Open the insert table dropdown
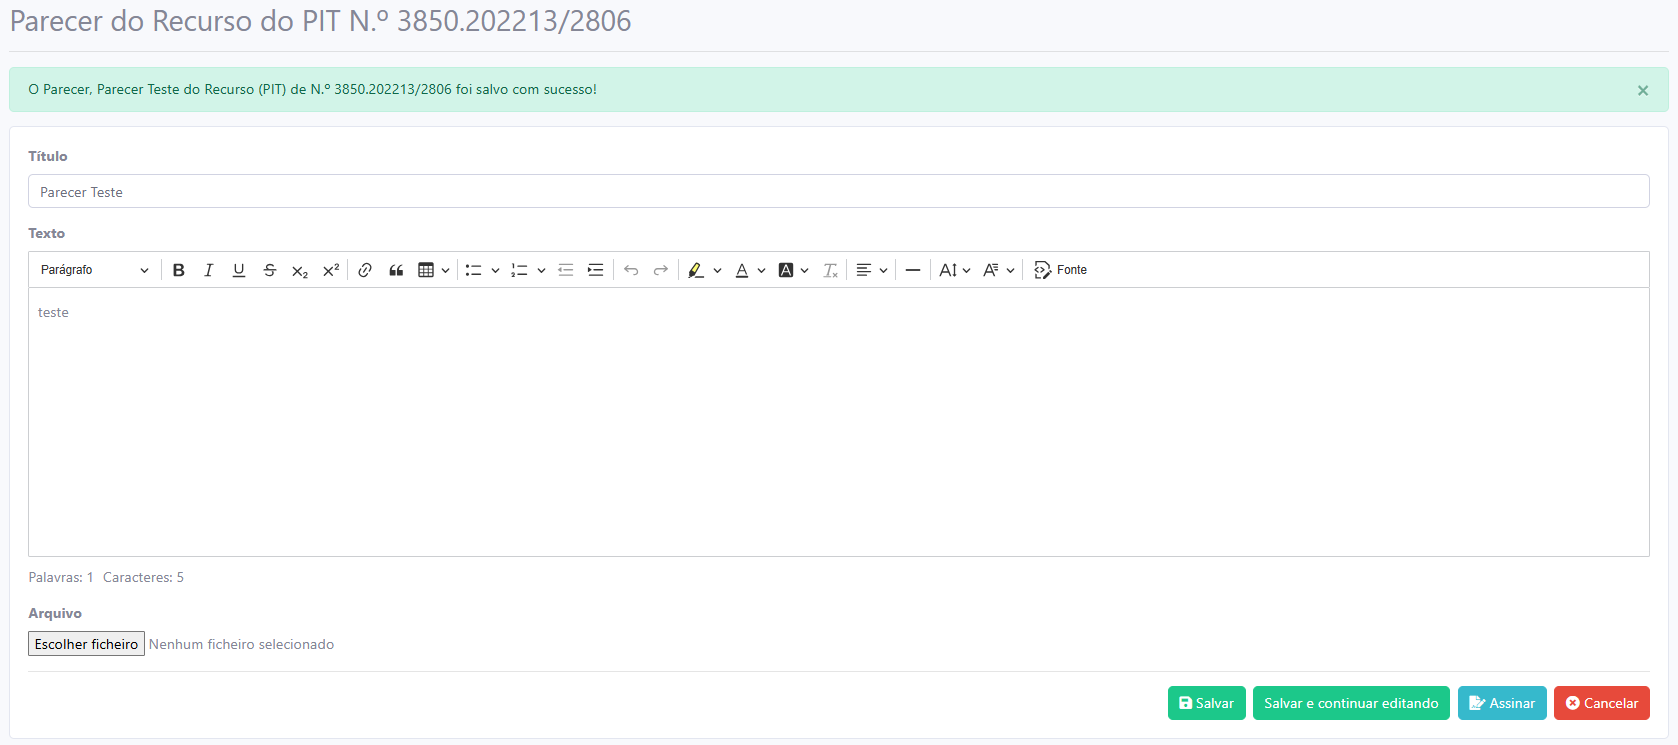The image size is (1678, 745). 433,270
